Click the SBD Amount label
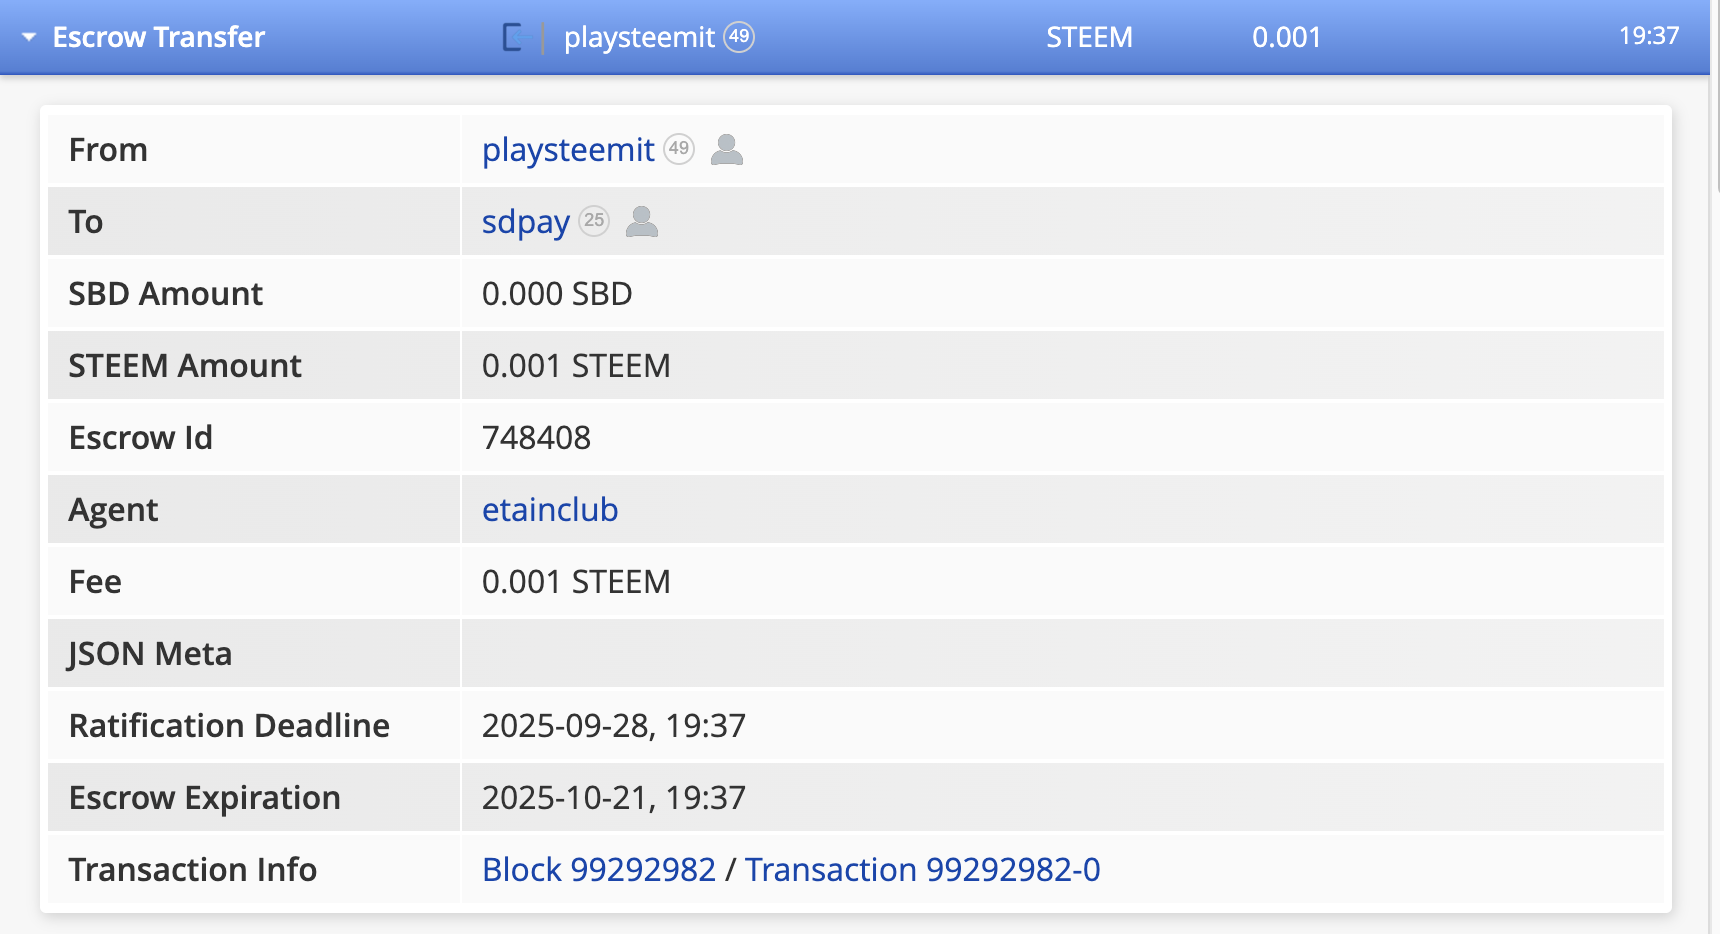 166,294
